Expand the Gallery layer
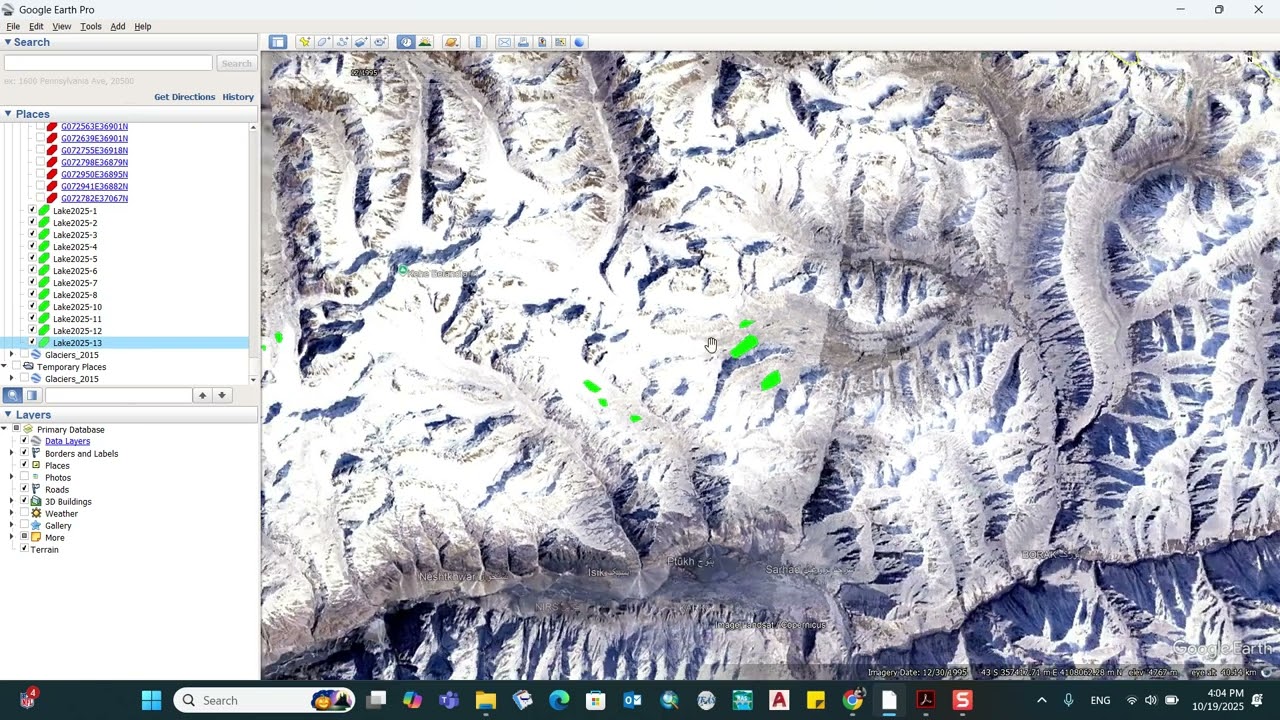The width and height of the screenshot is (1280, 720). pos(12,525)
